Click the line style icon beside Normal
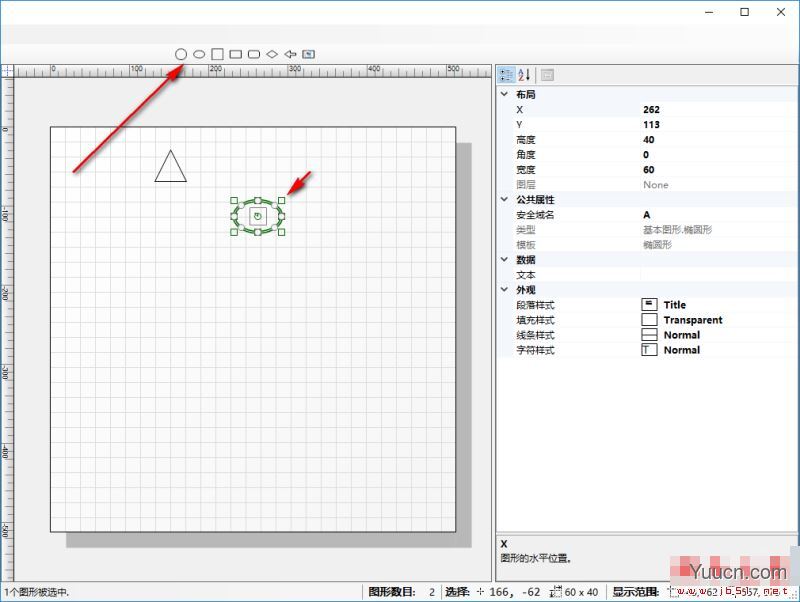 point(649,335)
